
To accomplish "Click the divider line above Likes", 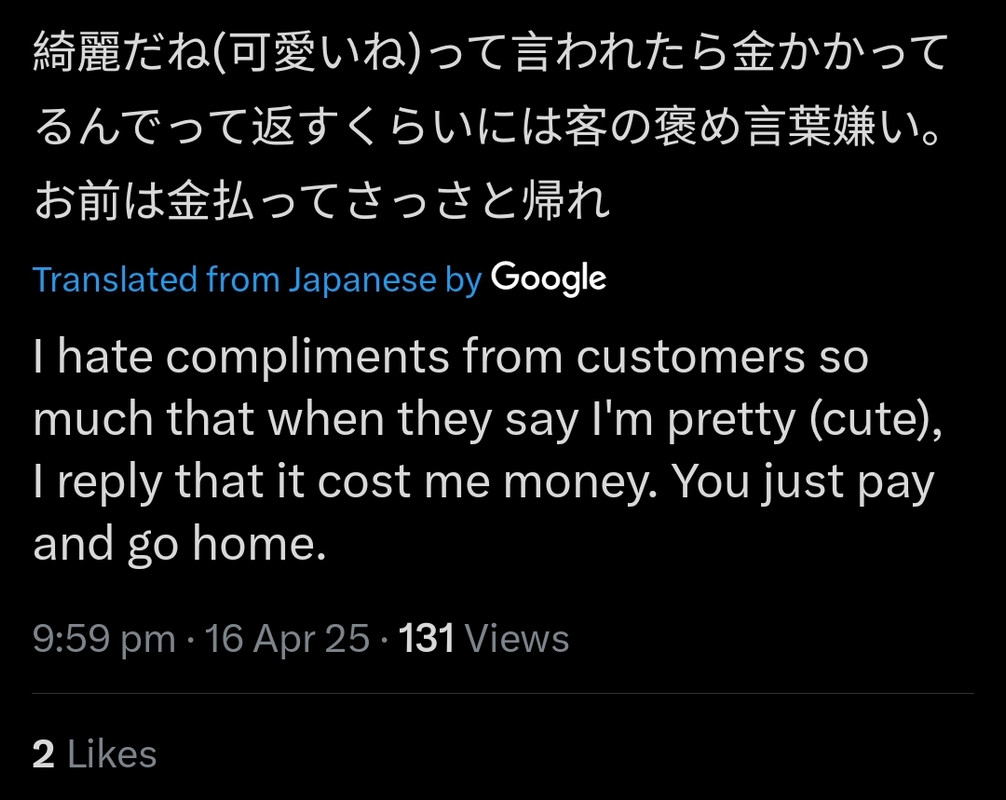I will [503, 694].
